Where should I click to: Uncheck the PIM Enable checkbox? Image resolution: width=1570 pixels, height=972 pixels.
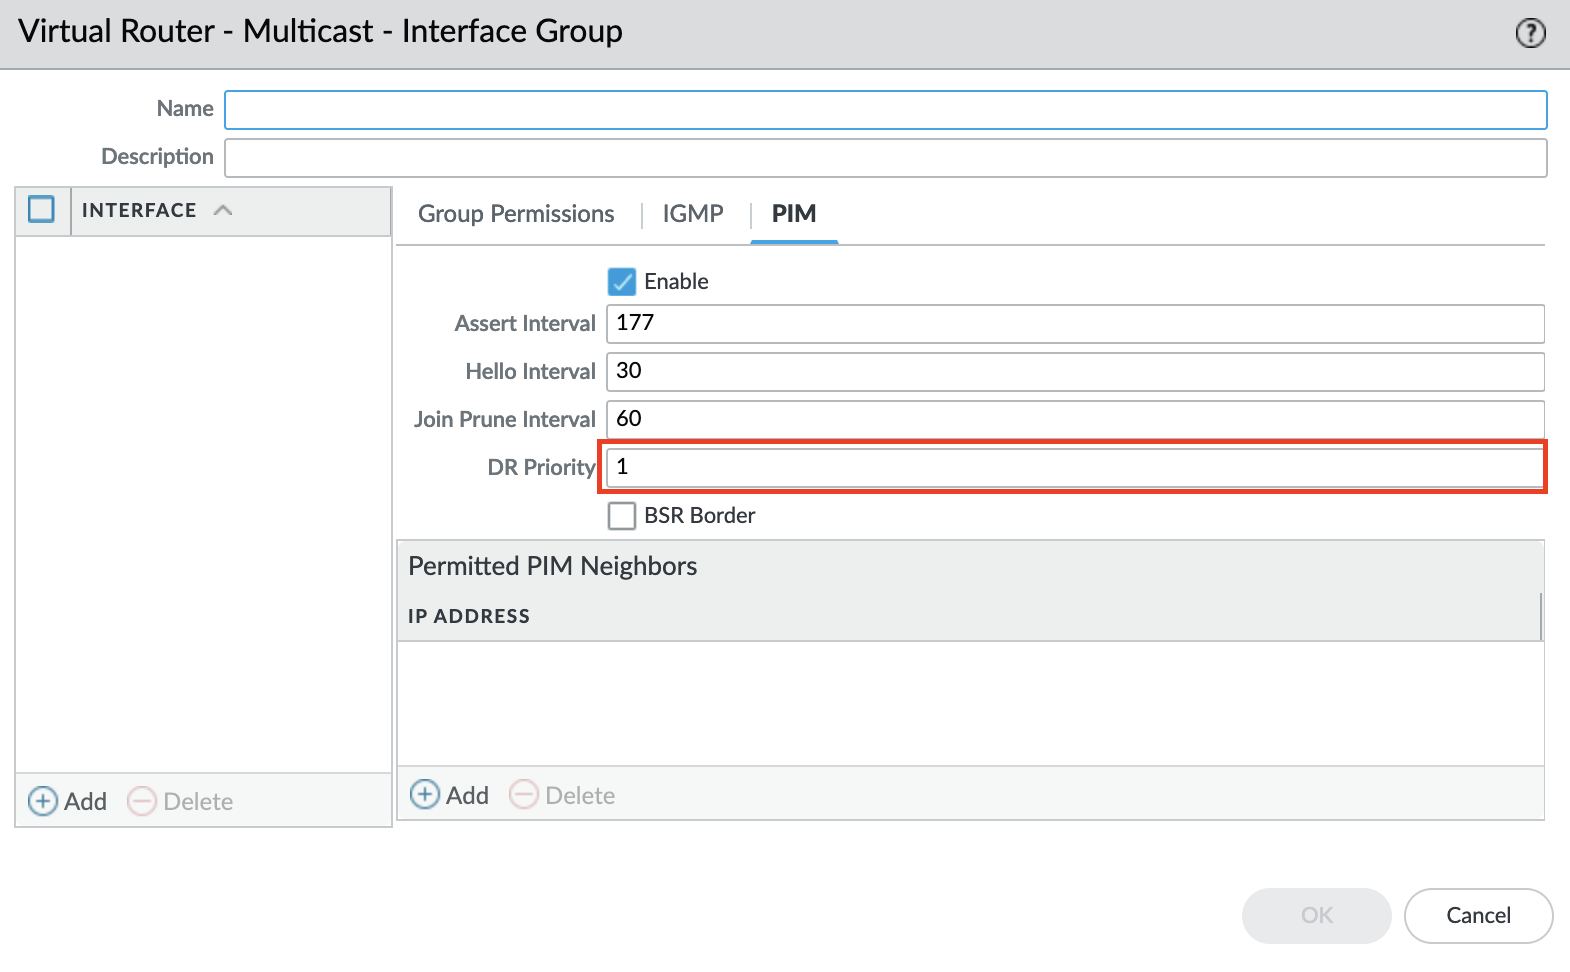(x=622, y=282)
